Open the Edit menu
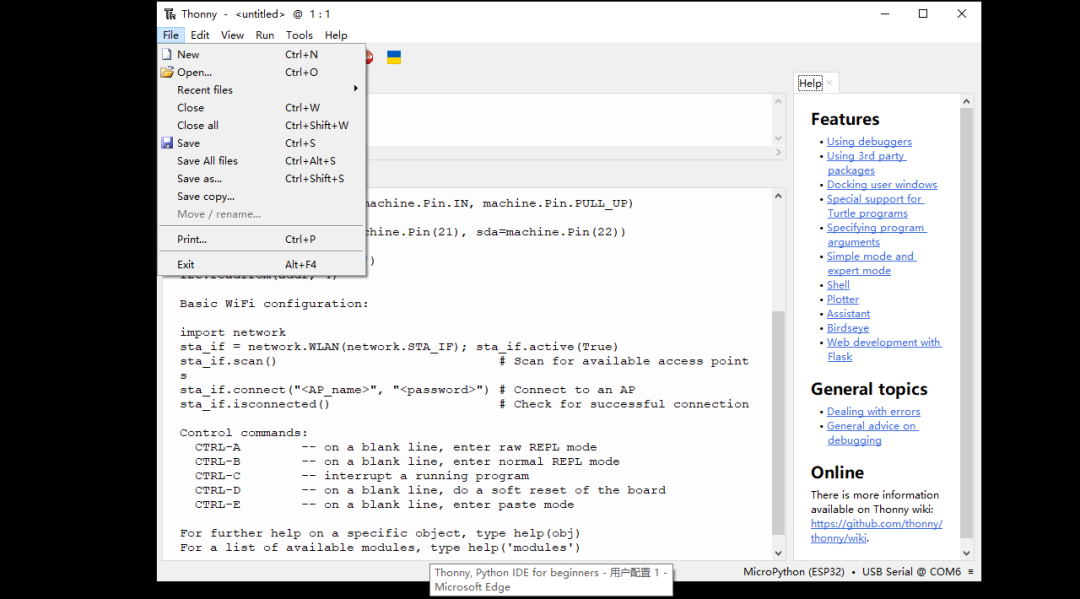 pos(200,35)
